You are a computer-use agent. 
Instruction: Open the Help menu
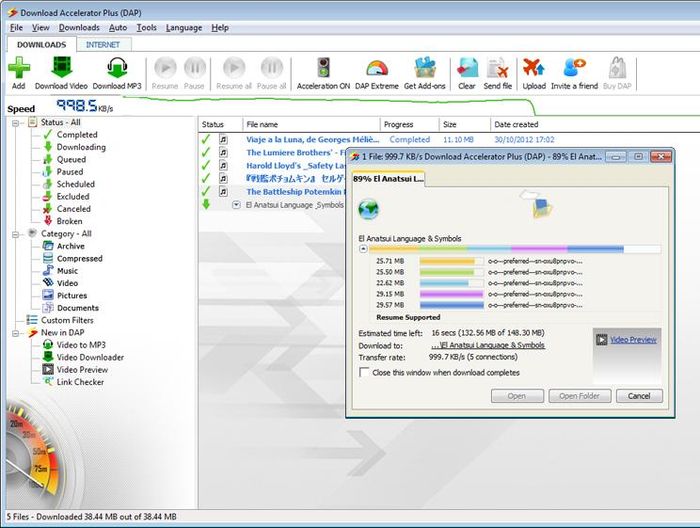(x=220, y=27)
